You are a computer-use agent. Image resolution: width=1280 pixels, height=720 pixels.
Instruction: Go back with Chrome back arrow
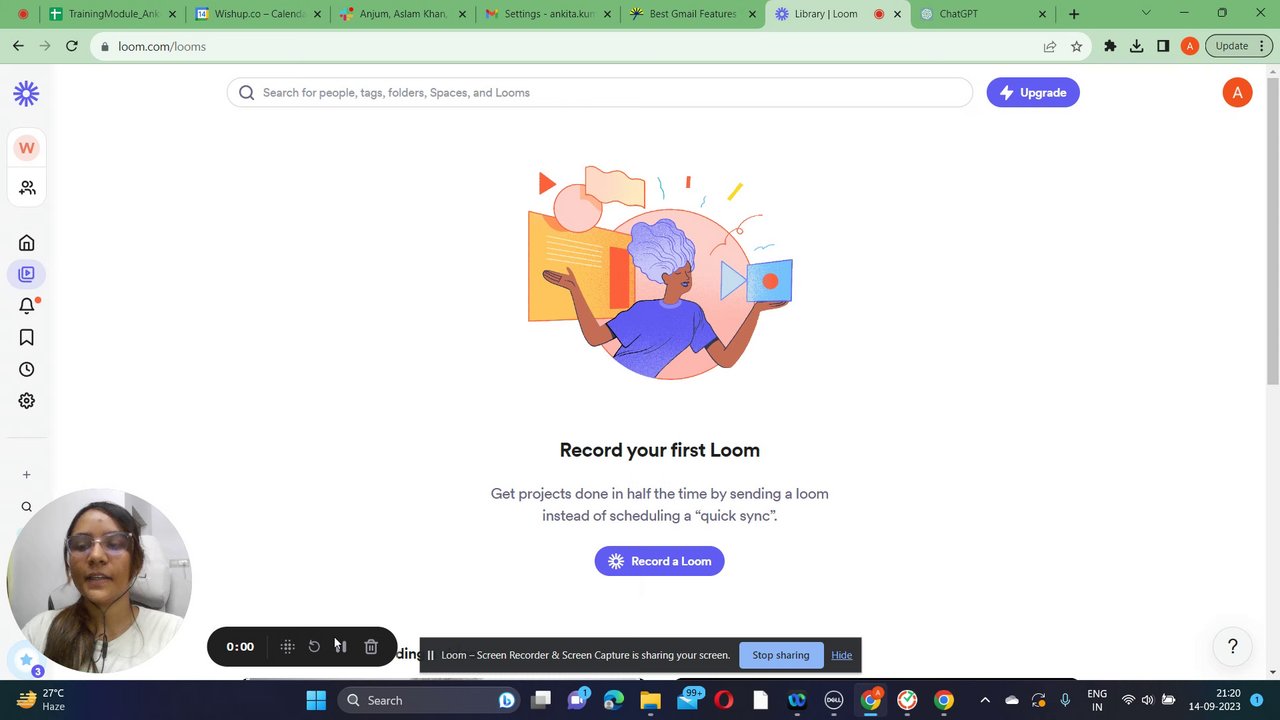pyautogui.click(x=18, y=46)
